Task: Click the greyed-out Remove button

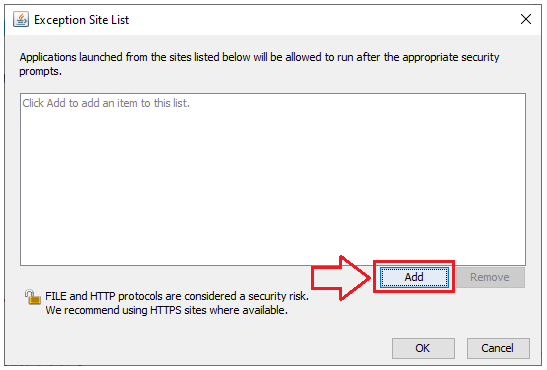Action: click(490, 277)
